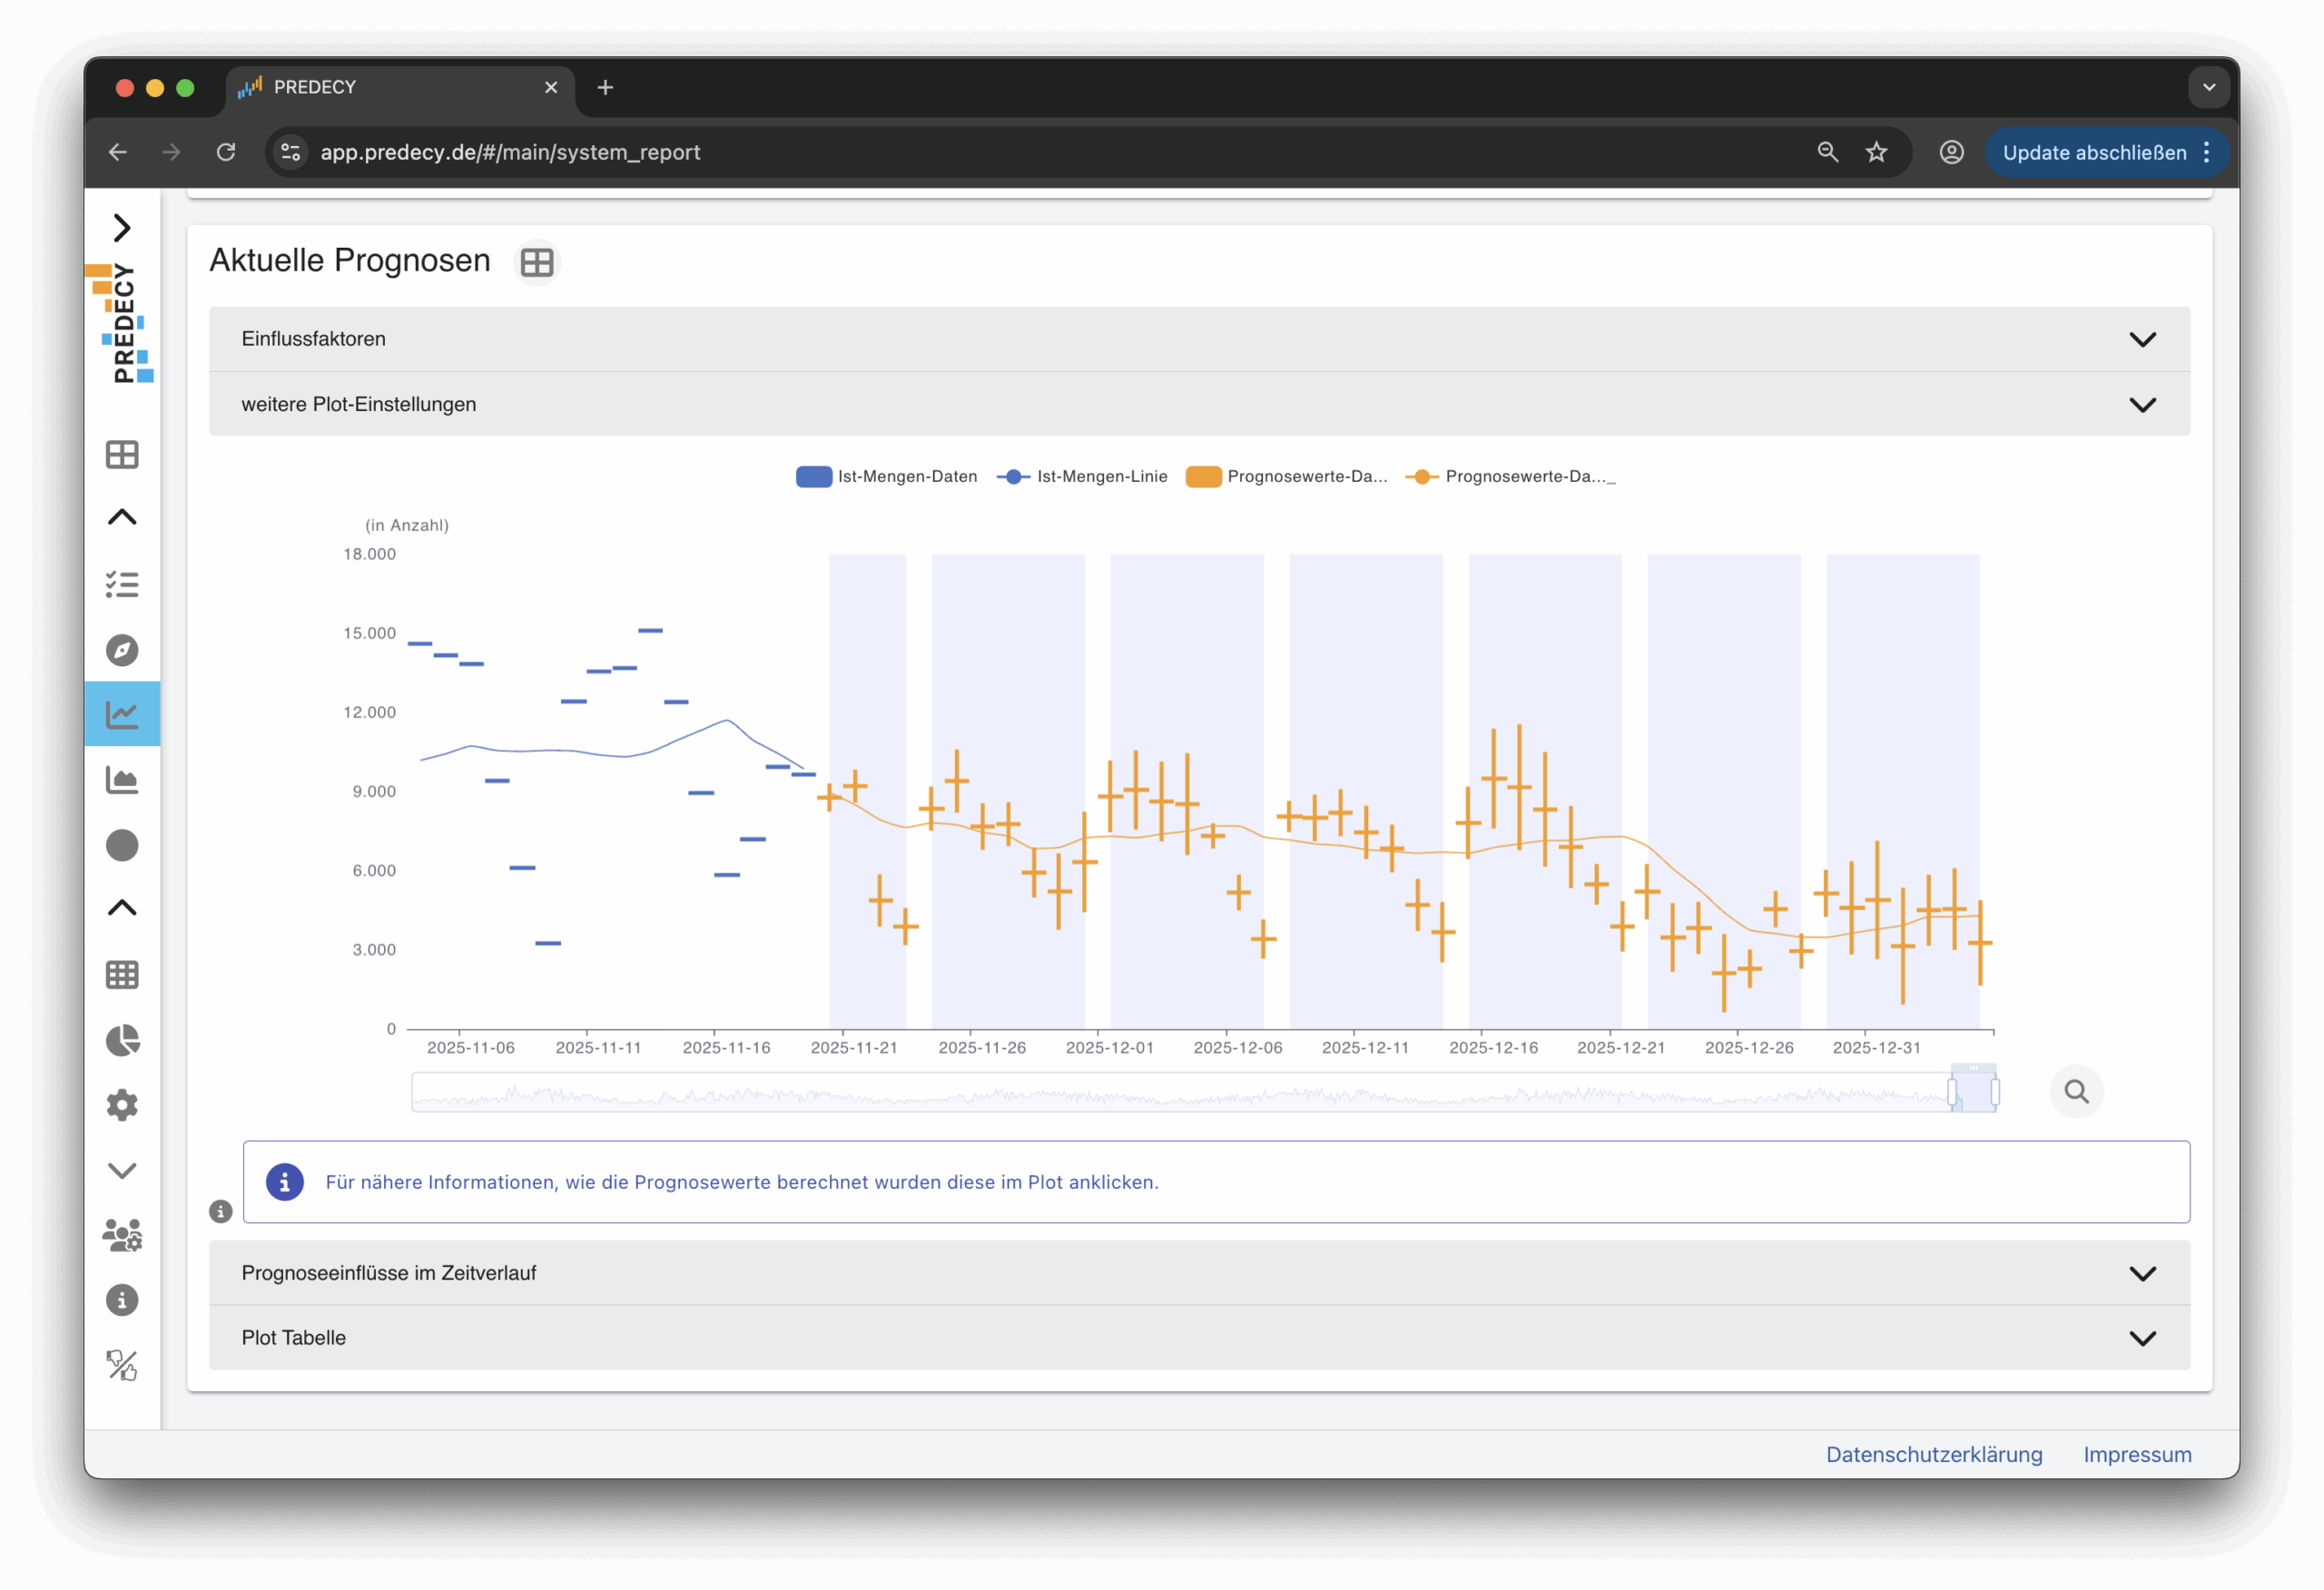Toggle Ist-Mengen-Linie legend series
This screenshot has width=2324, height=1590.
1082,477
